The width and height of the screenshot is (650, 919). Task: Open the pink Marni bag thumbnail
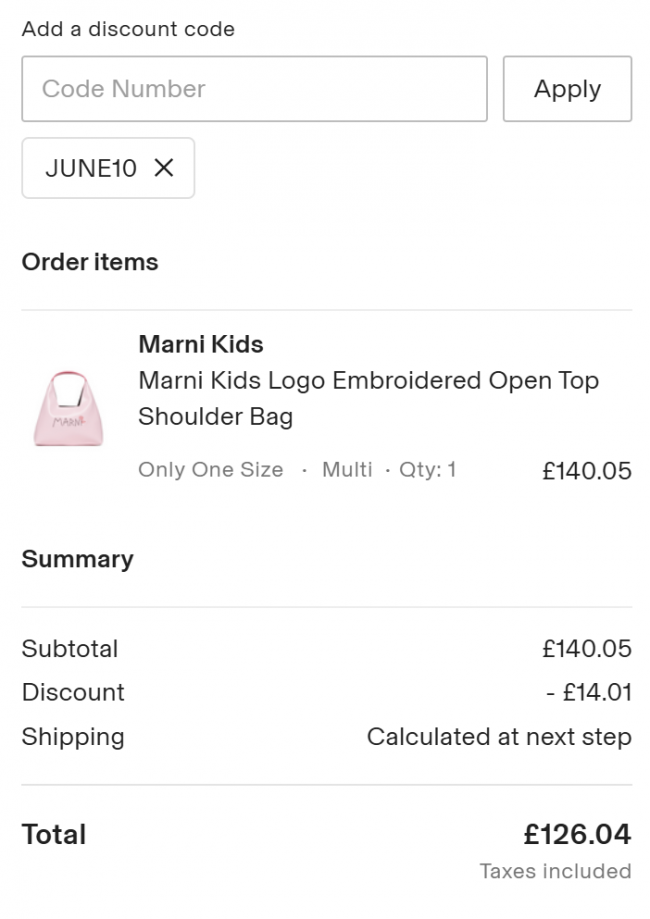point(69,409)
